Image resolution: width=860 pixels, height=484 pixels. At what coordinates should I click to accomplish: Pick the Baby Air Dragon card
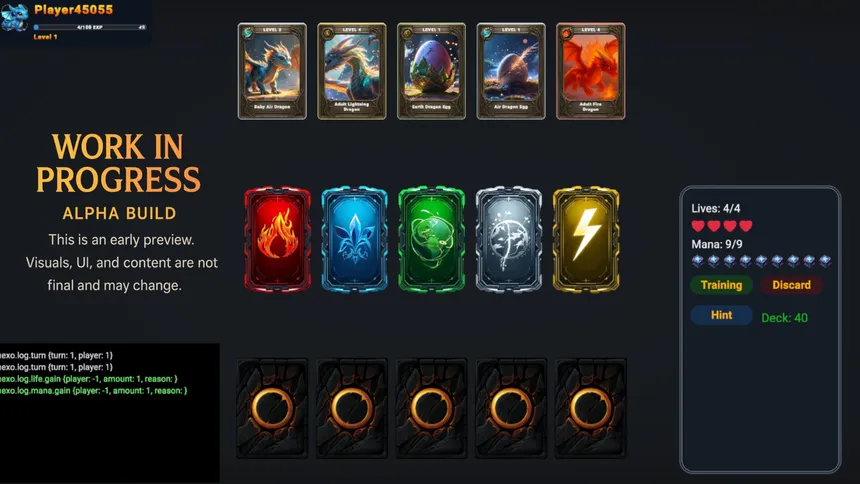point(272,71)
